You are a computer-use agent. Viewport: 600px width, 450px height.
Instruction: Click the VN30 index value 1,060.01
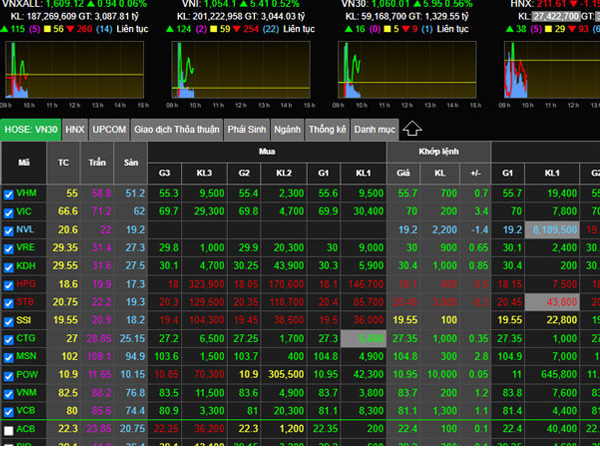point(391,4)
